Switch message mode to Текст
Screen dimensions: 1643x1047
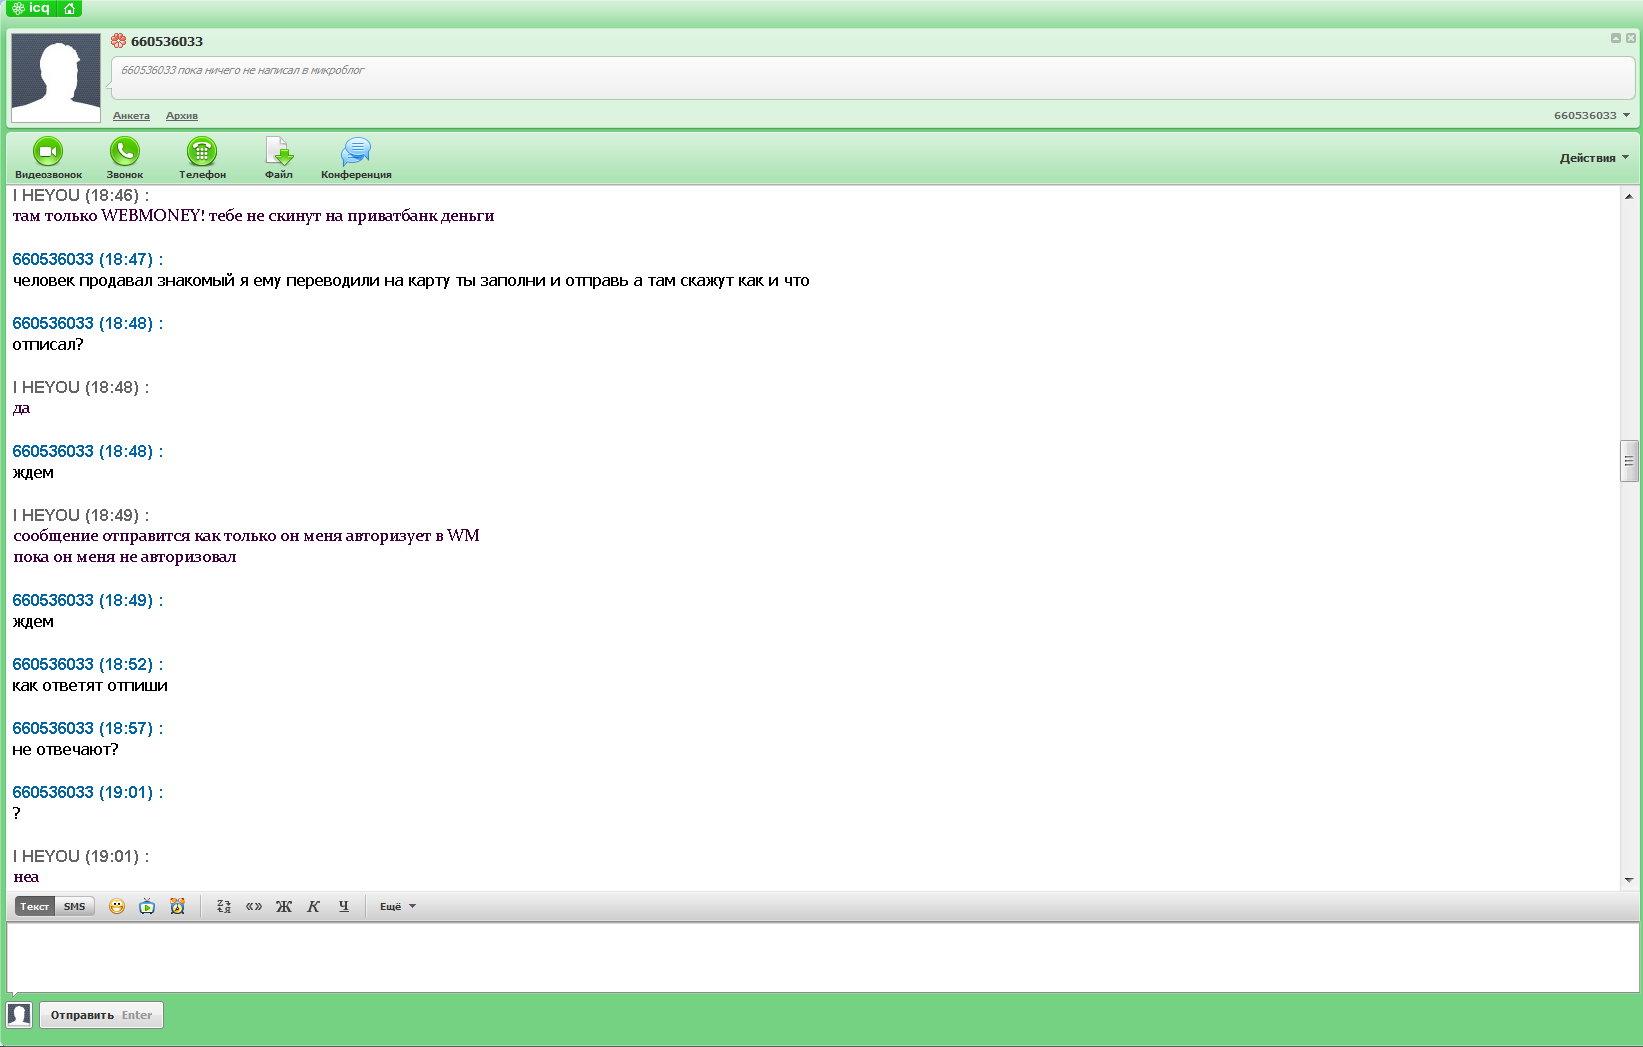click(x=35, y=906)
